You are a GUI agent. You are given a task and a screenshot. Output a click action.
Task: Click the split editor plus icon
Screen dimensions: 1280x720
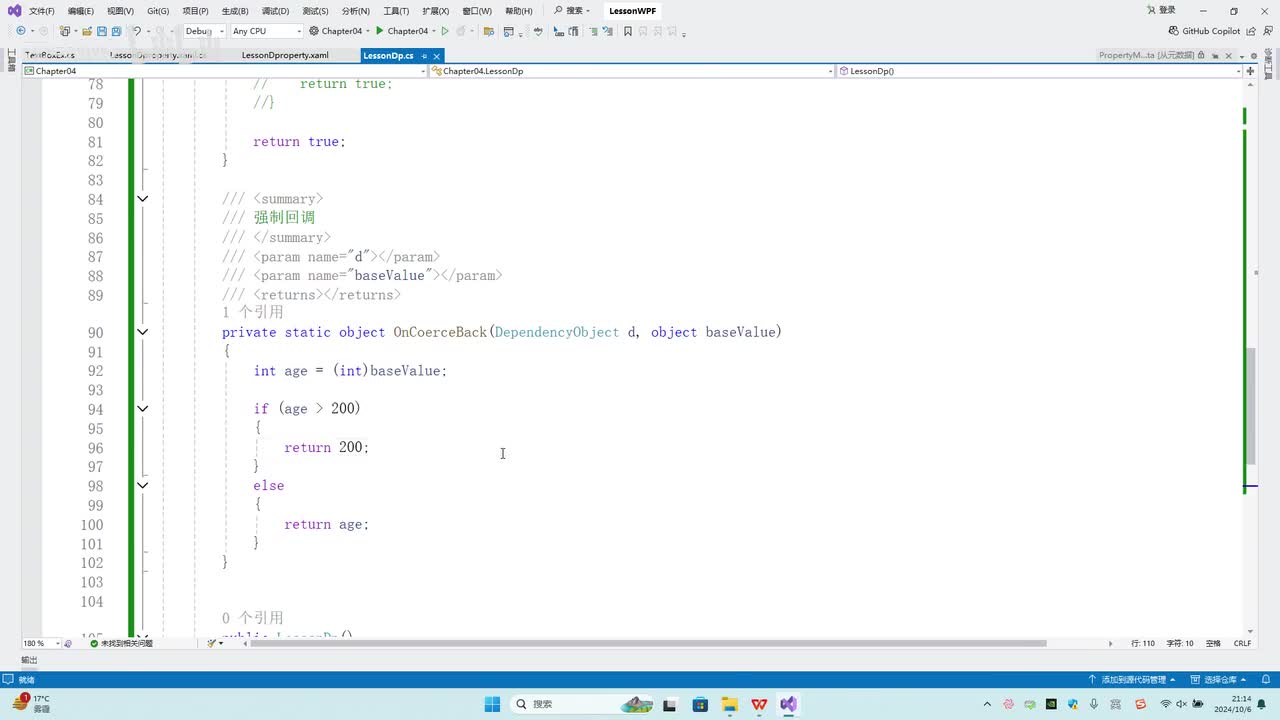[1252, 71]
